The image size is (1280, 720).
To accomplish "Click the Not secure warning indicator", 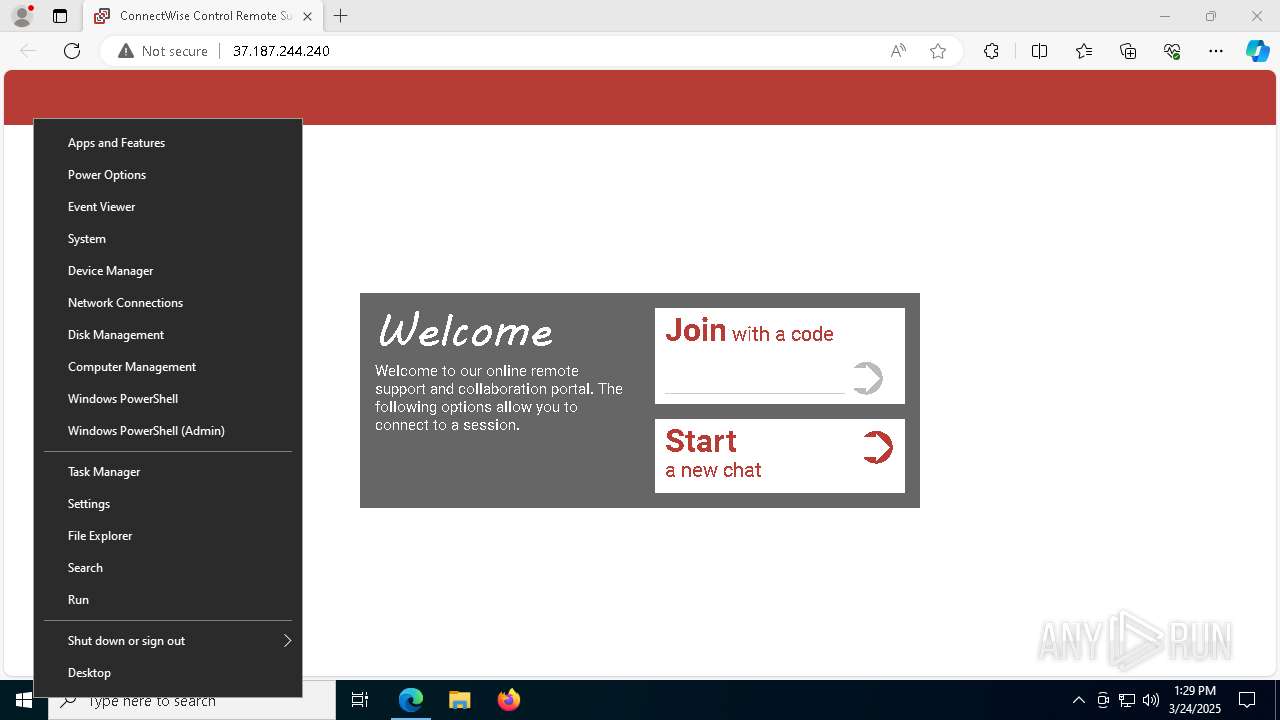I will point(163,51).
